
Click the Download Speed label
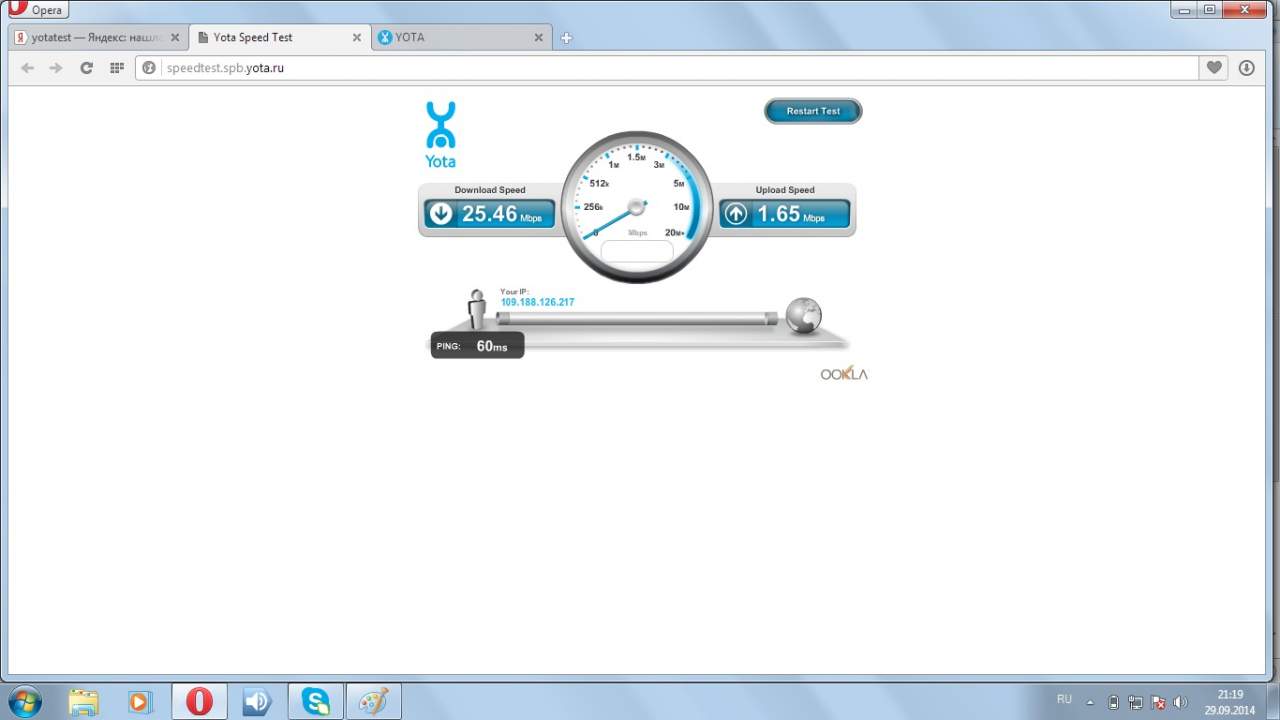click(x=490, y=190)
